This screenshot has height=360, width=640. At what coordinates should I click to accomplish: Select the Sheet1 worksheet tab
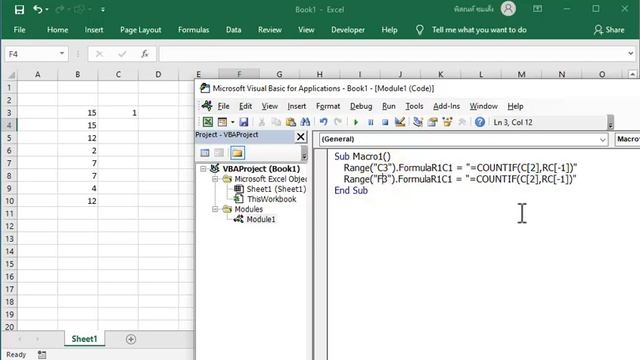[84, 339]
